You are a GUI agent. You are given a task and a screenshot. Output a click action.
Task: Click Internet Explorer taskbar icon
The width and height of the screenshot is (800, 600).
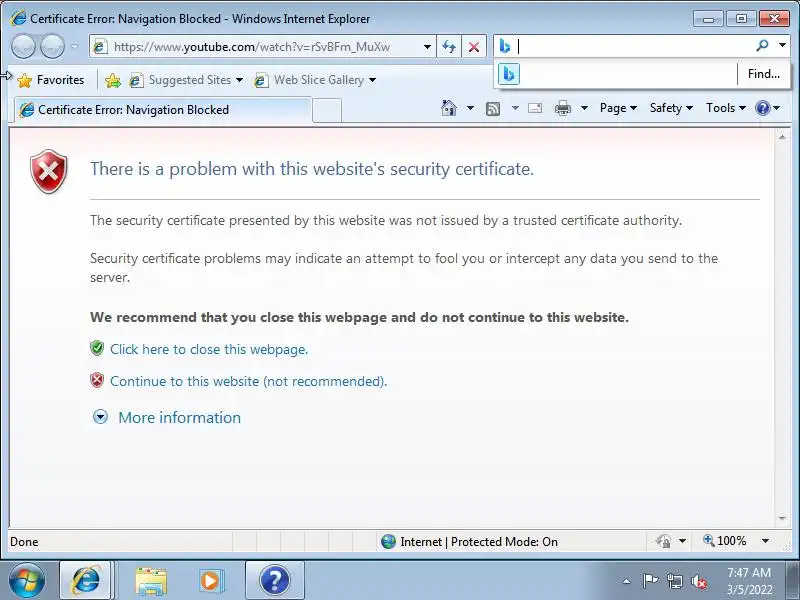(x=86, y=581)
